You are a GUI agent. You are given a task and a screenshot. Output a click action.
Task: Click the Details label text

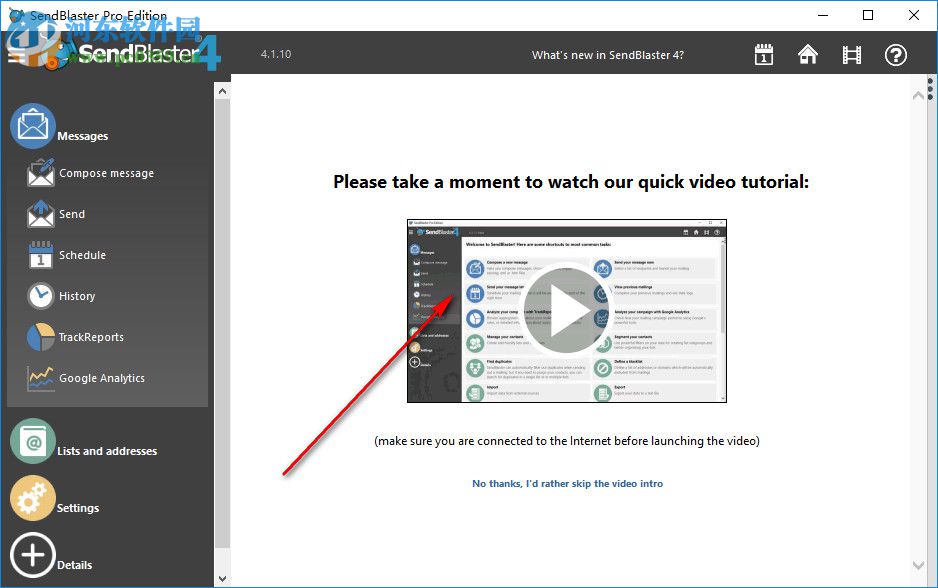point(74,565)
